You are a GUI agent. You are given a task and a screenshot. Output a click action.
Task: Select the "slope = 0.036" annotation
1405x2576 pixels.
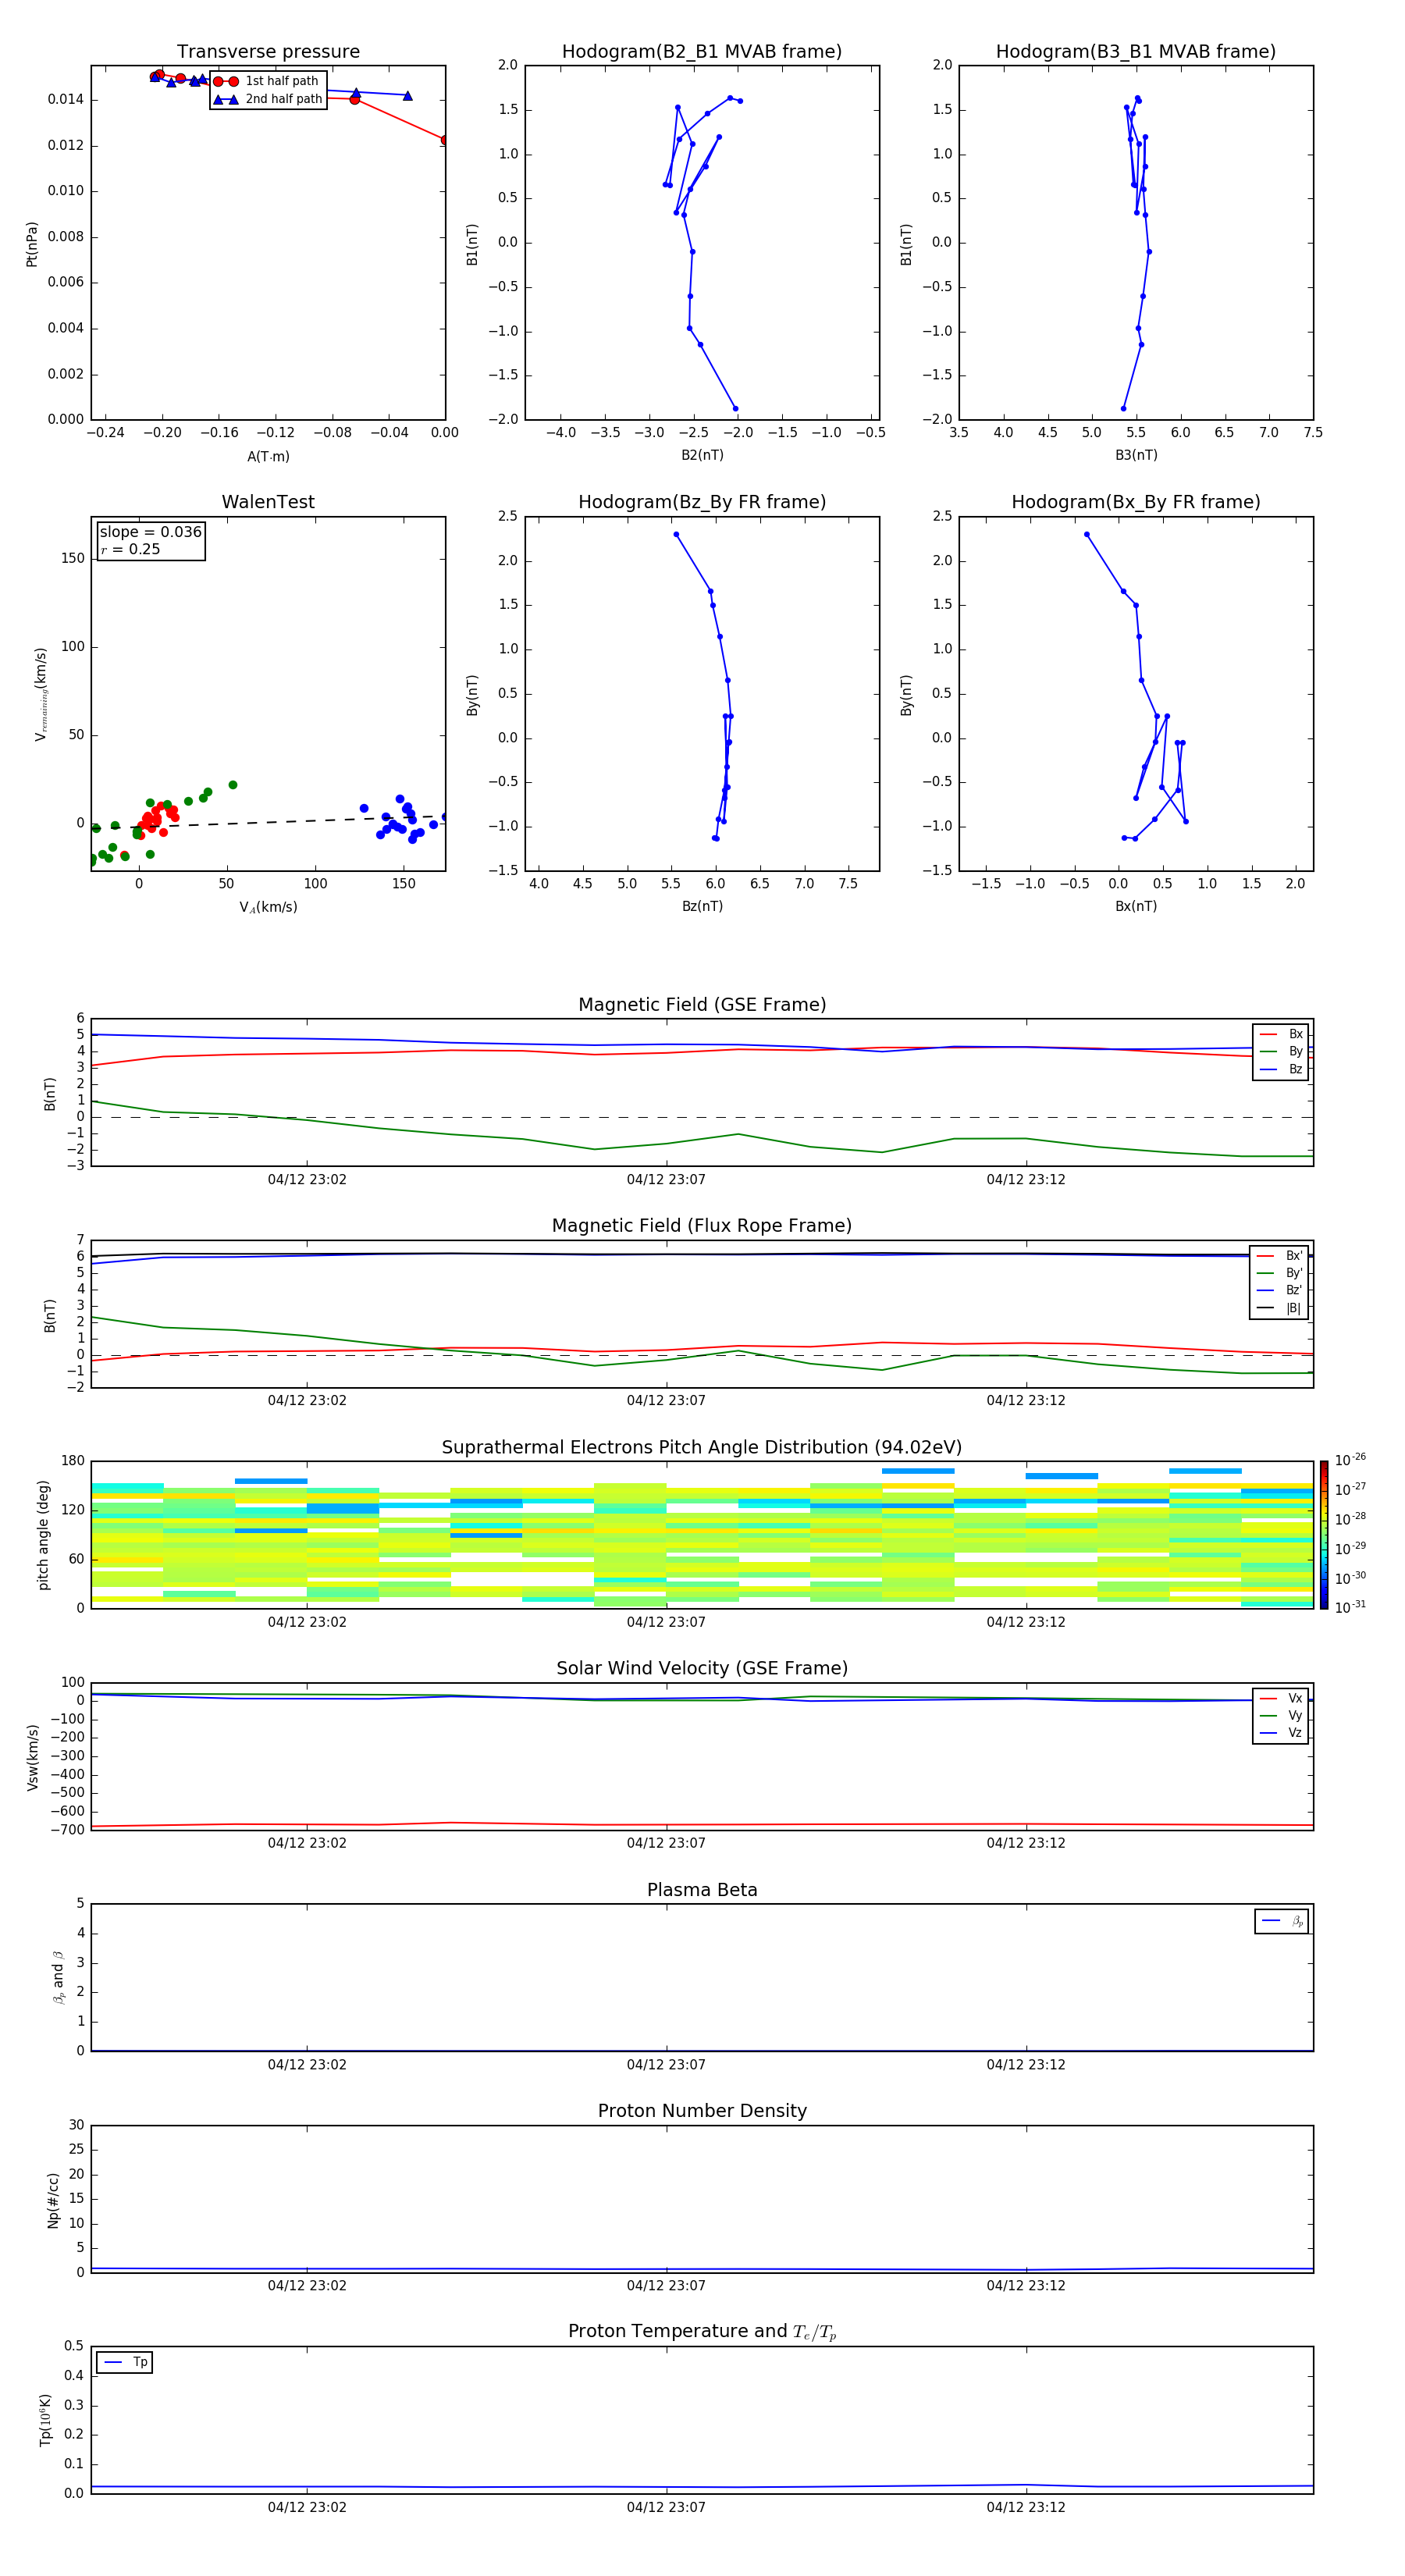[151, 532]
